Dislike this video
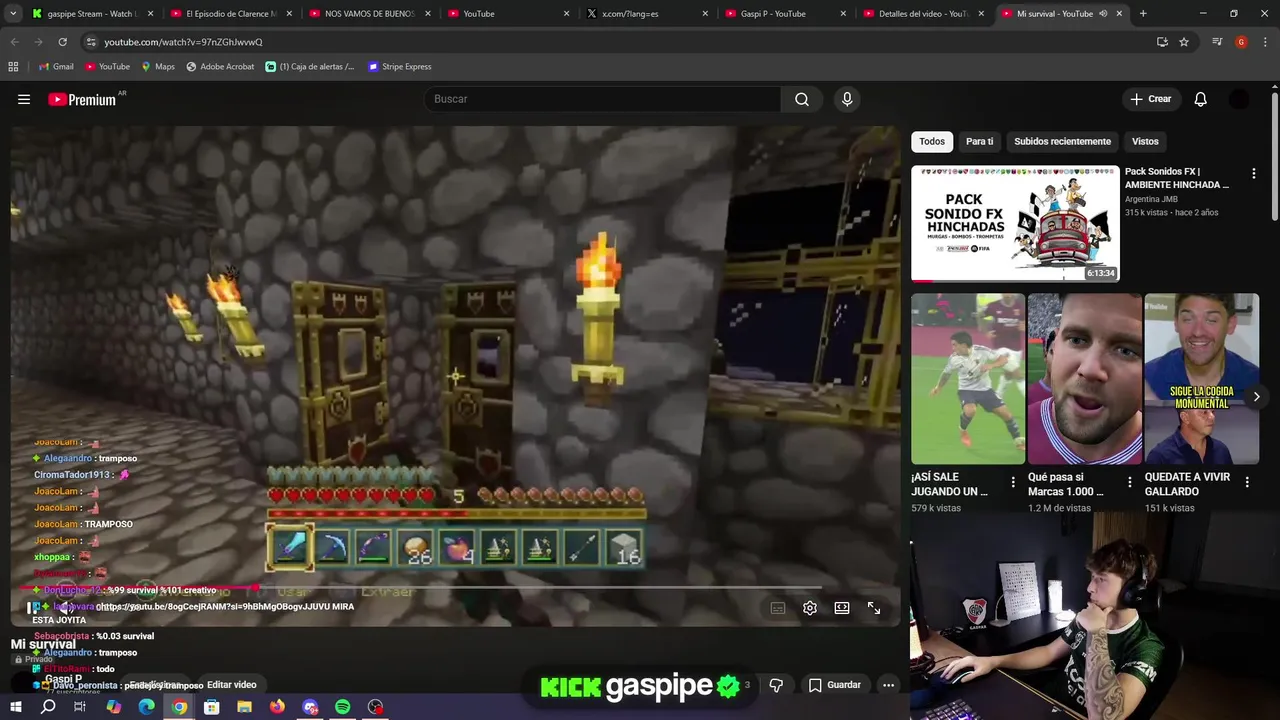Viewport: 1280px width, 720px height. pyautogui.click(x=776, y=685)
